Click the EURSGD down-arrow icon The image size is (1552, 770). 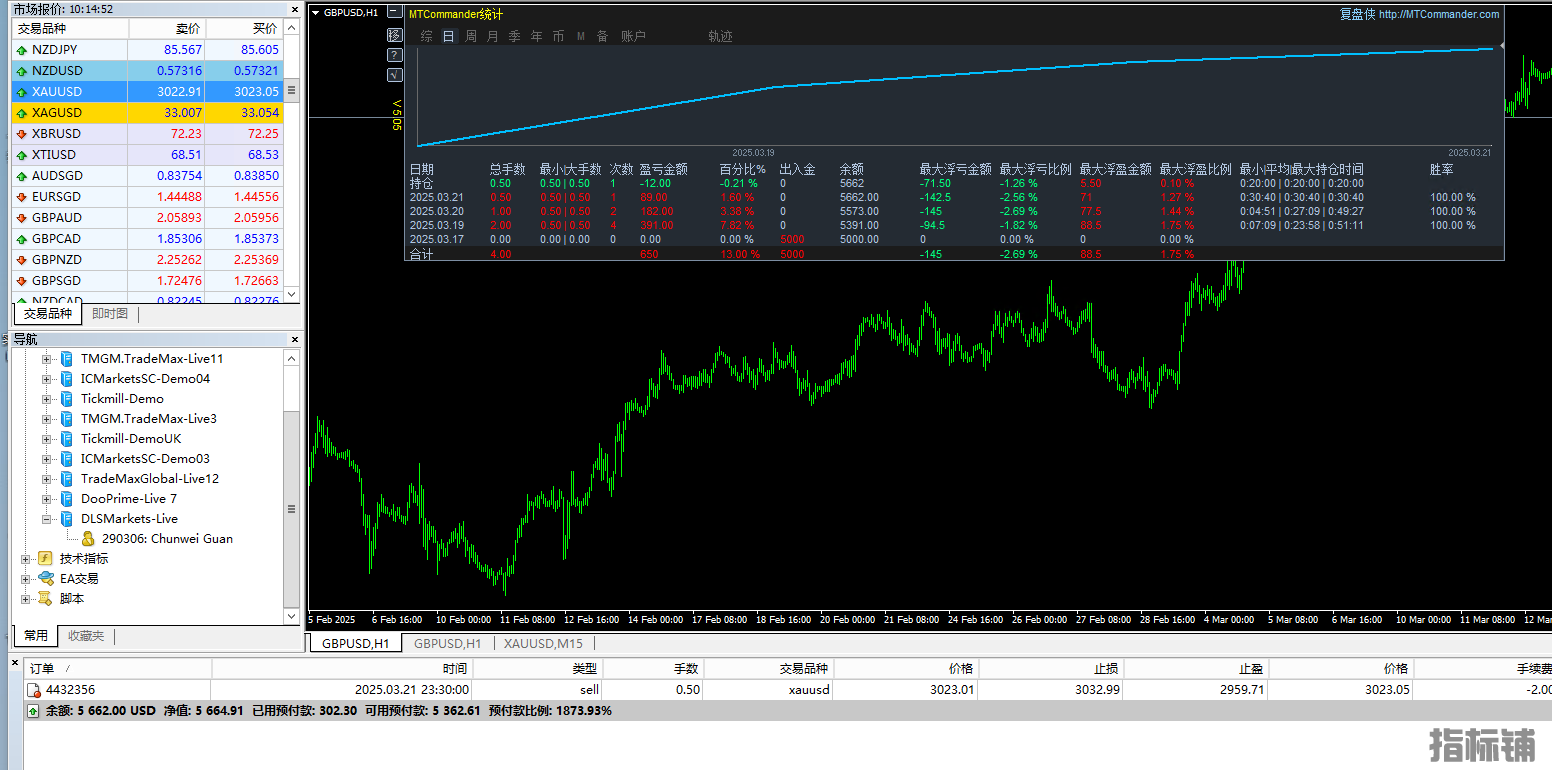[22, 197]
